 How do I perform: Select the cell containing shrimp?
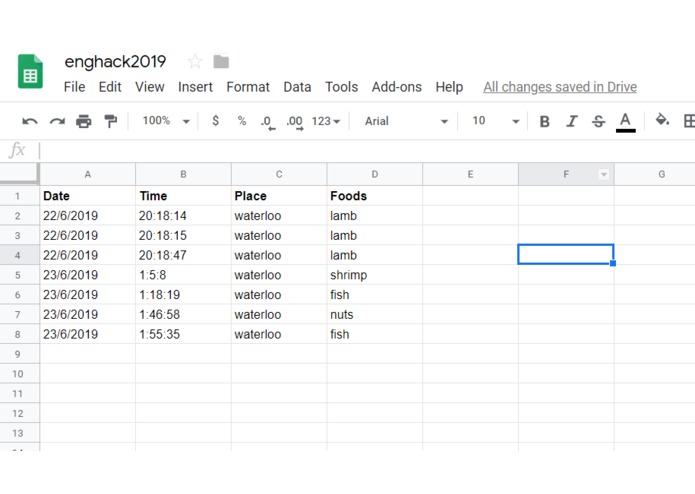click(375, 275)
